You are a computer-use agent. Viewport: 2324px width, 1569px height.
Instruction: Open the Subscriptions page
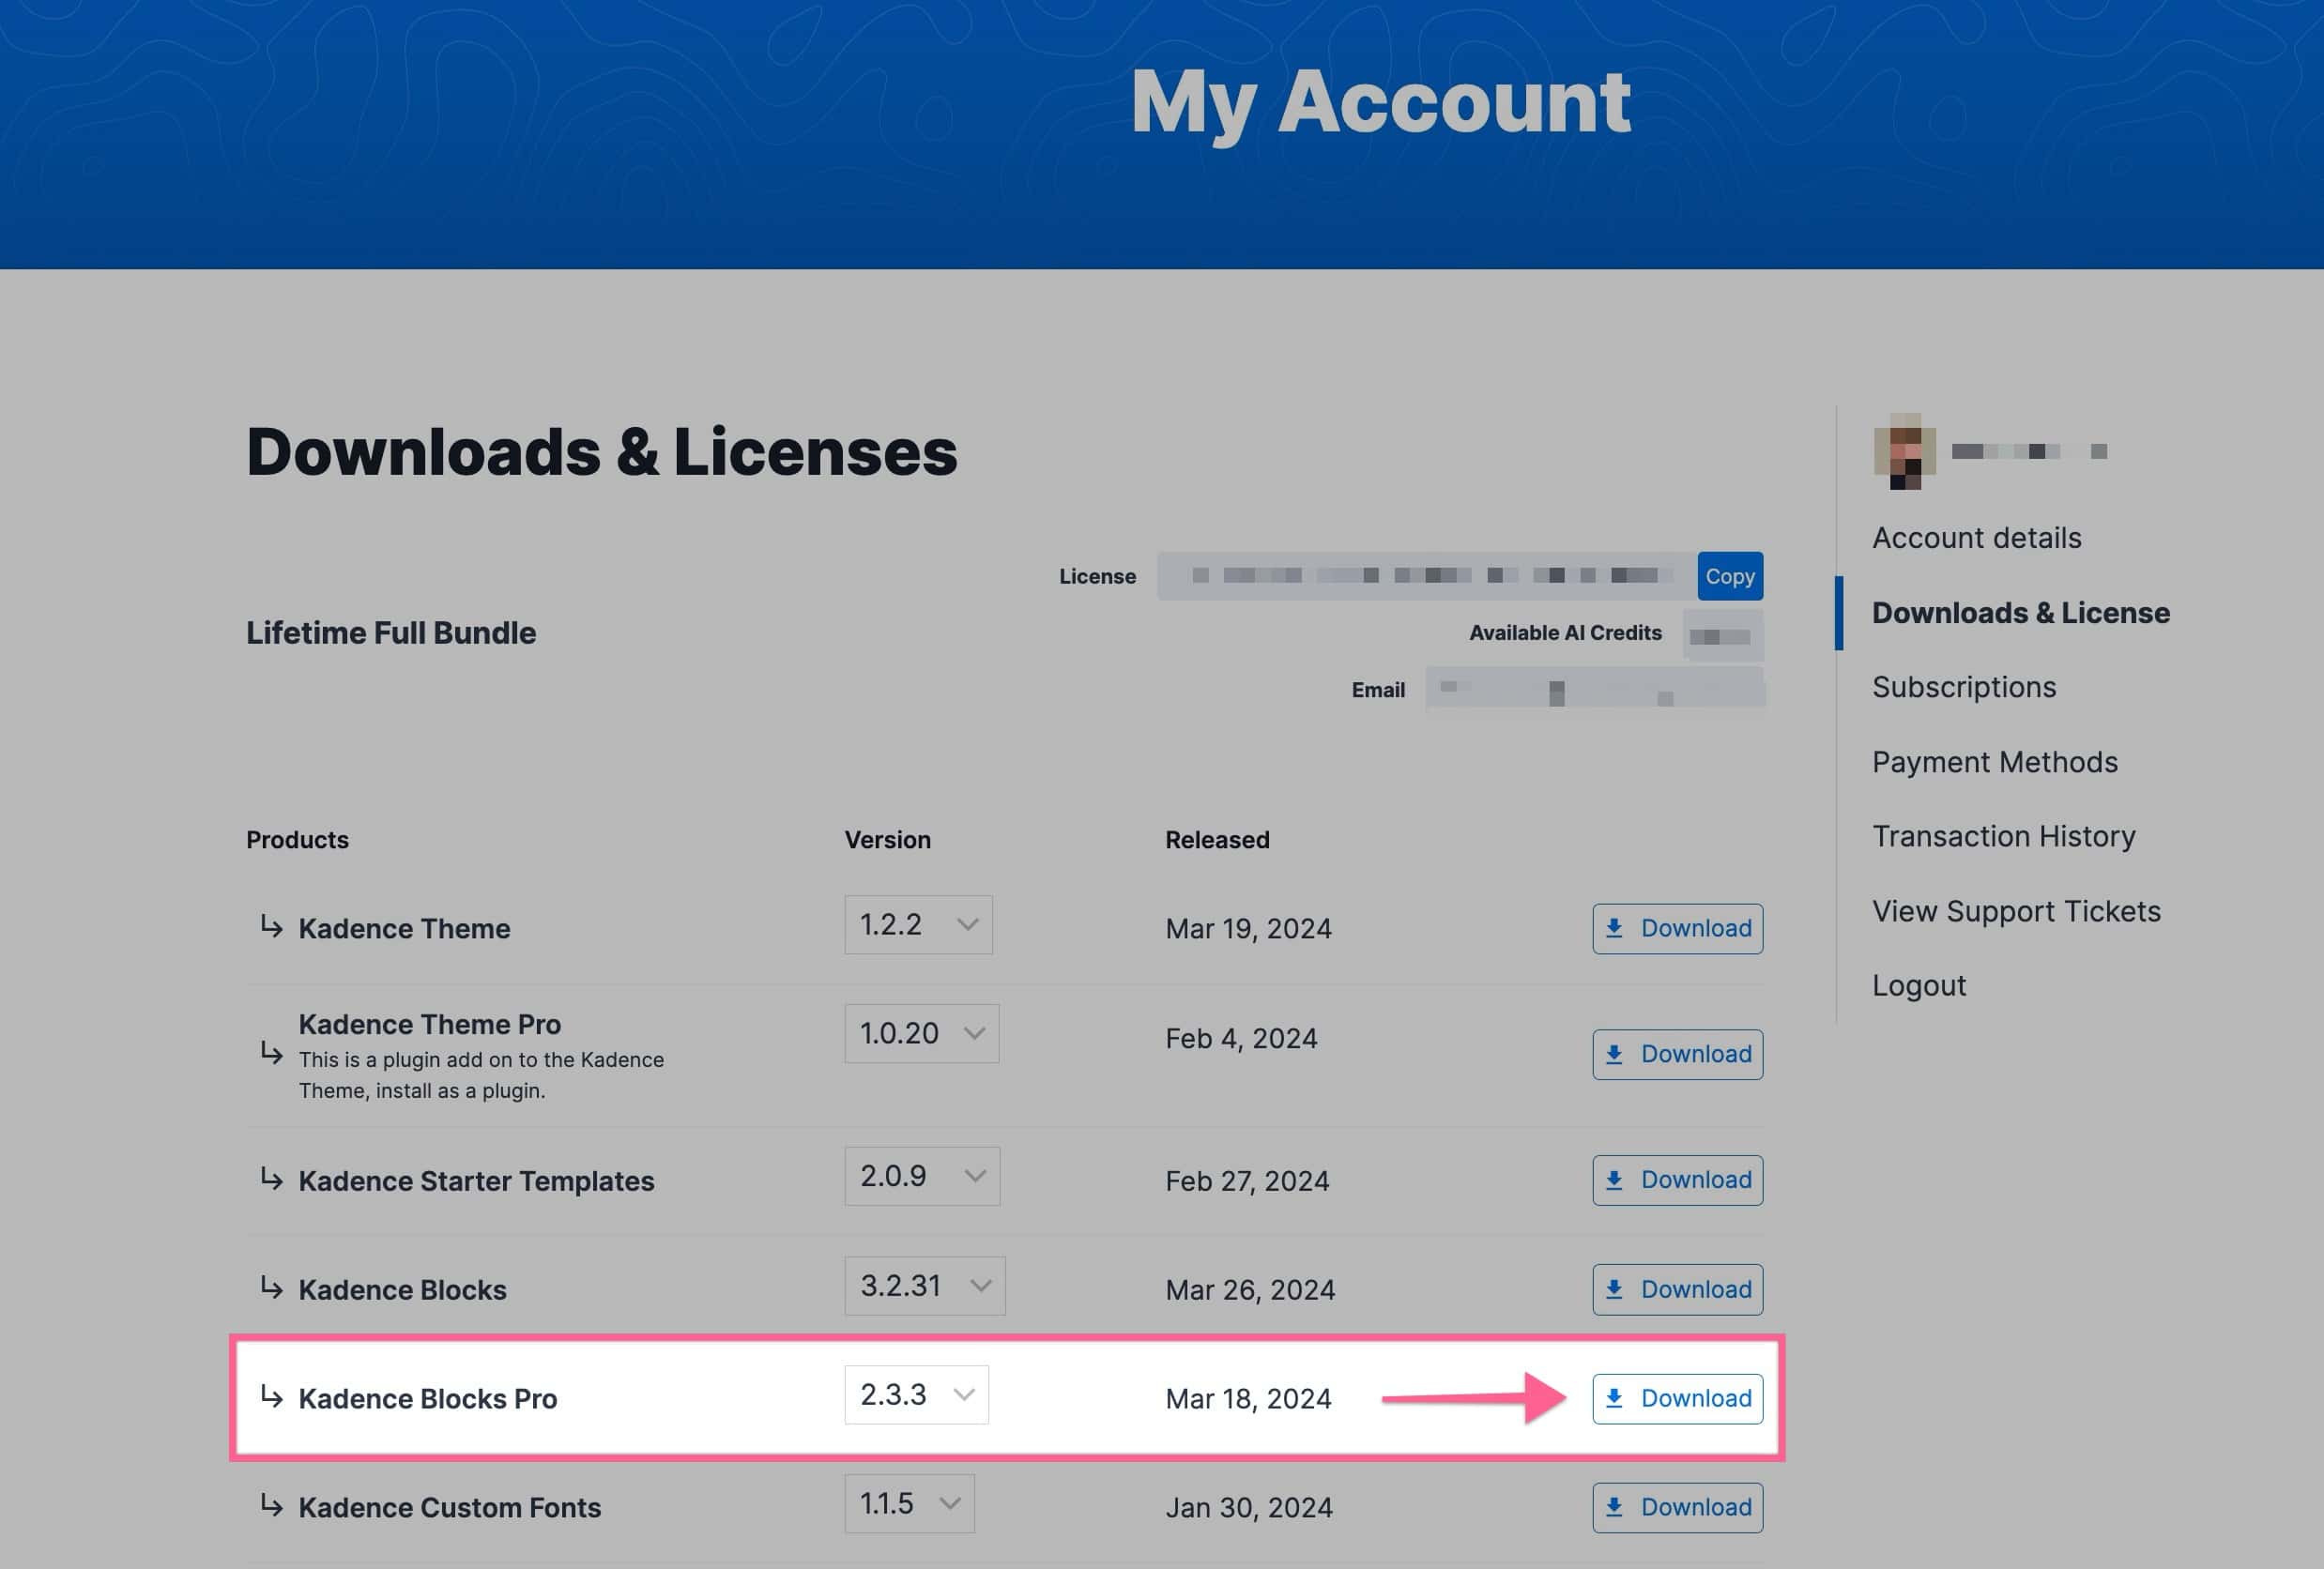(1964, 687)
